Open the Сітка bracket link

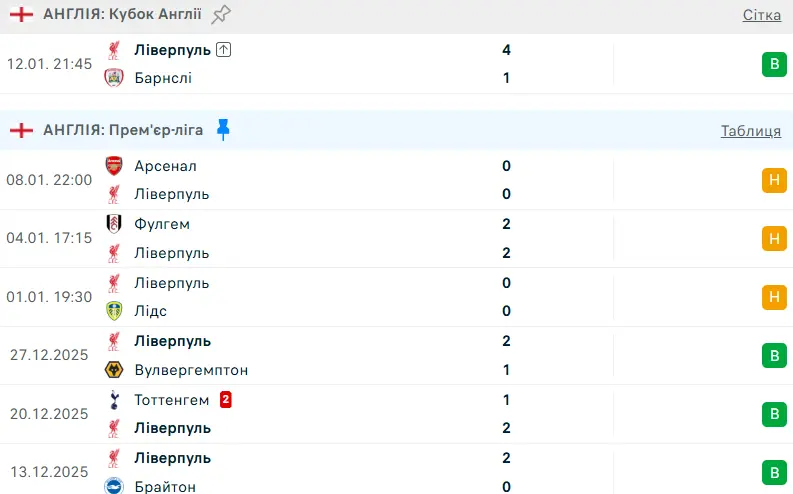point(762,15)
